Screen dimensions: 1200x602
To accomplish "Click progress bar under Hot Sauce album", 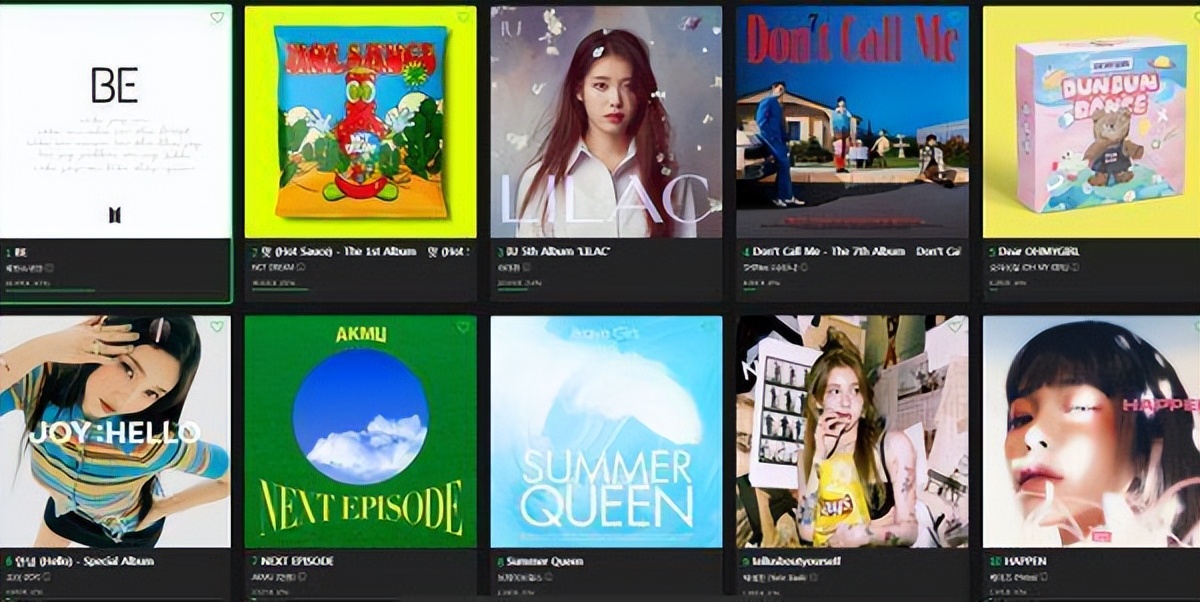I will 280,289.
